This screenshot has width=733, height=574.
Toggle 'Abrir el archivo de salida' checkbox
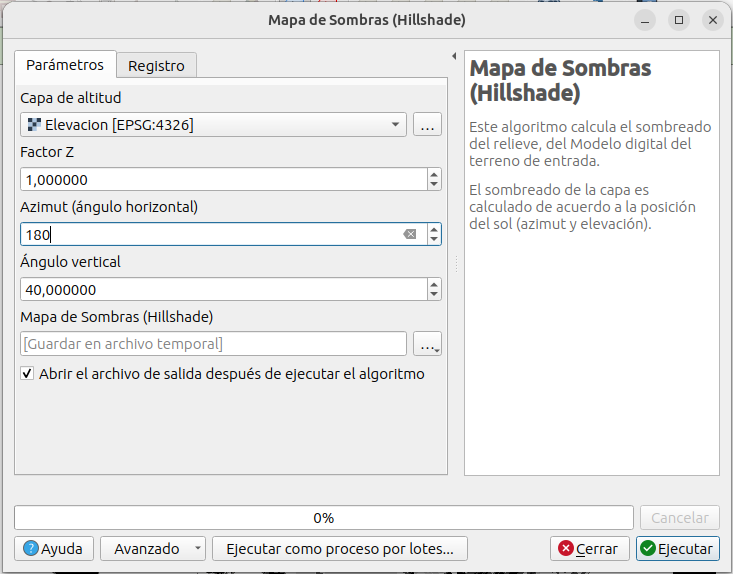(x=27, y=374)
